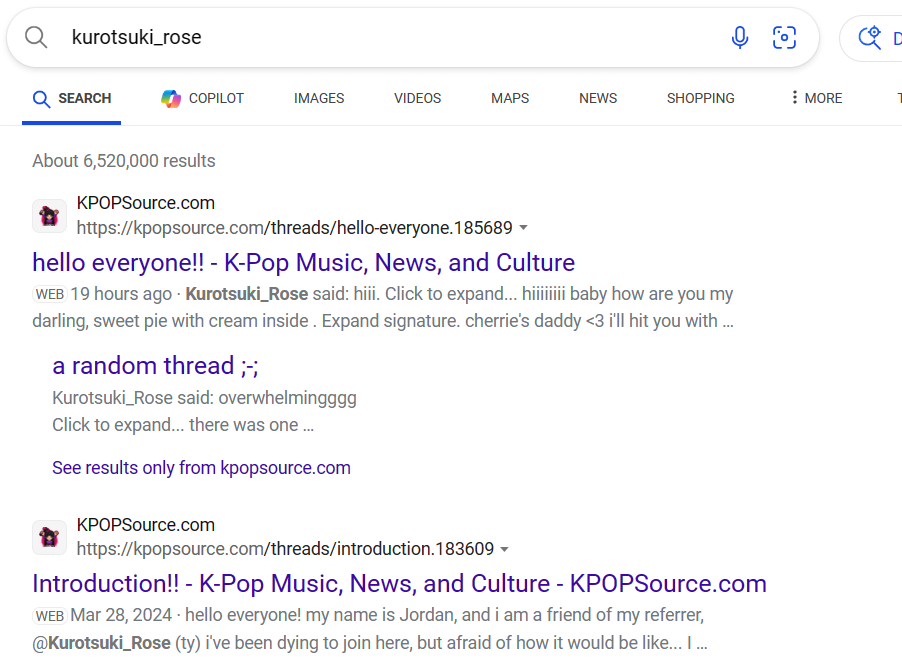Click the magnifier icon in the search box

[x=36, y=37]
